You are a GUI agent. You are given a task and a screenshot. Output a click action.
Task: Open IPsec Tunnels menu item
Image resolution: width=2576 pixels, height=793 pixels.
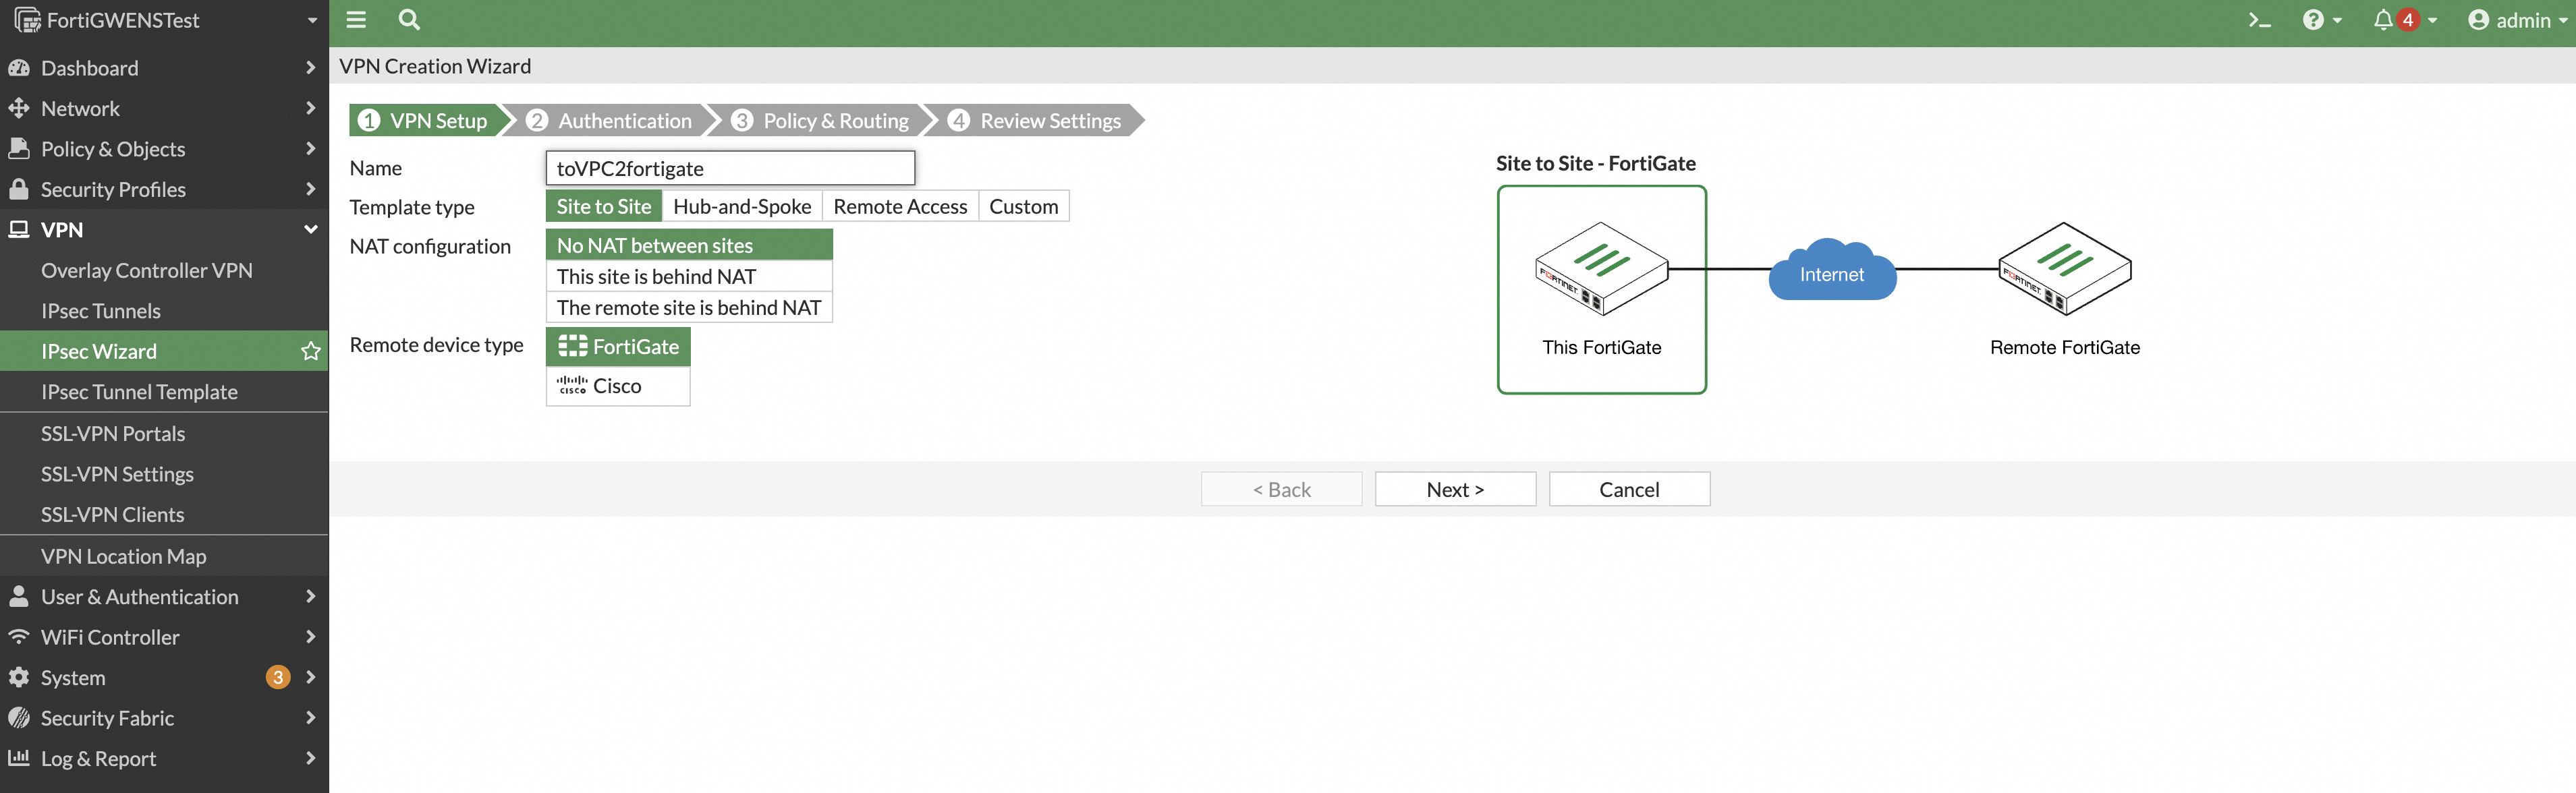tap(101, 311)
